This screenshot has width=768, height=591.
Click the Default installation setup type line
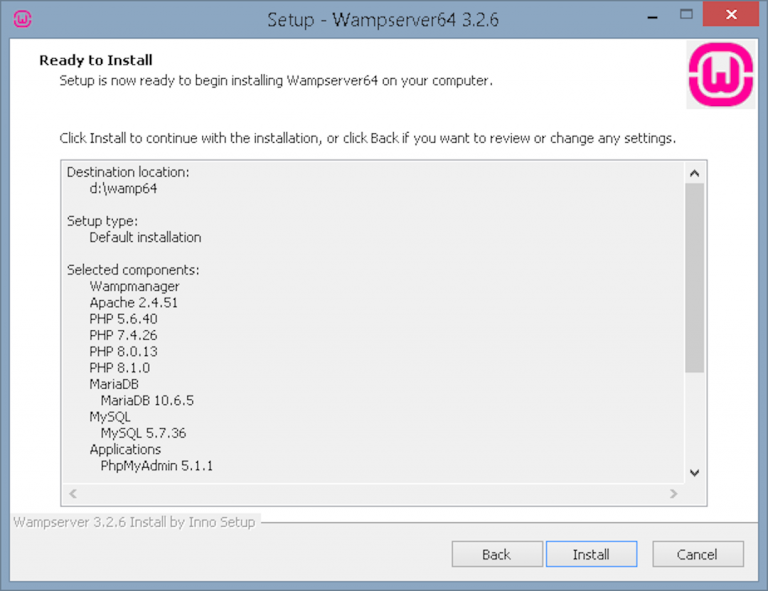145,237
